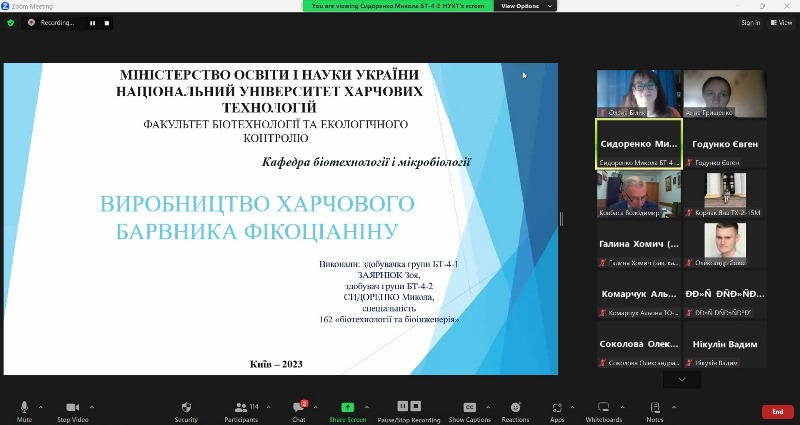Select the woman-with-glasses video tile
800x425 pixels.
[639, 94]
